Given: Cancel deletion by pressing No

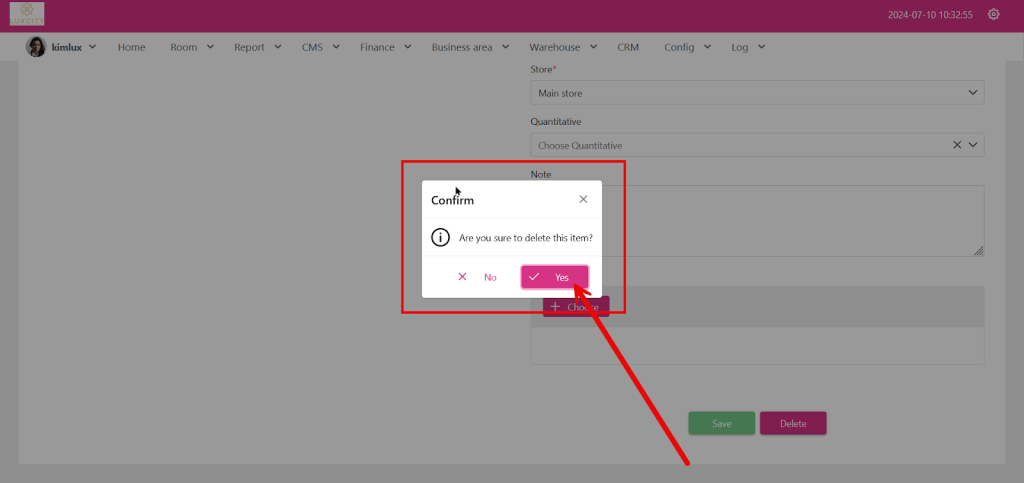Looking at the screenshot, I should [477, 277].
